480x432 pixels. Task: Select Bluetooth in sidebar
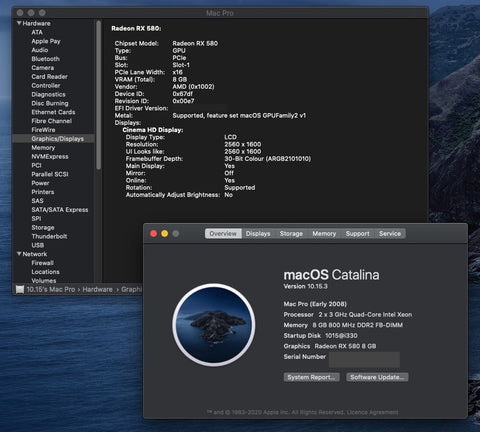46,59
